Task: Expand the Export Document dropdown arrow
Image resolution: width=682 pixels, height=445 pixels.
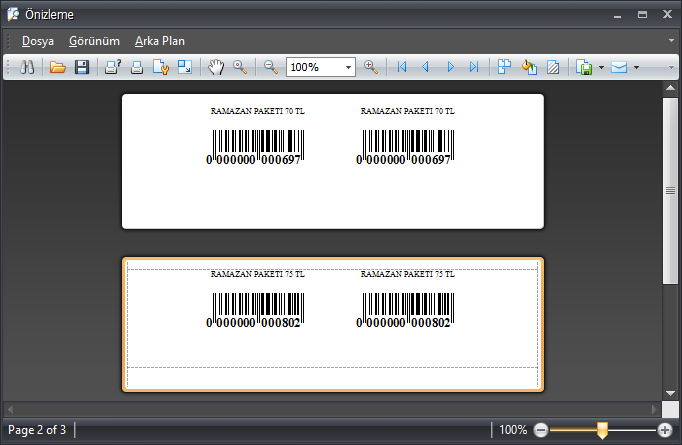Action: [601, 67]
